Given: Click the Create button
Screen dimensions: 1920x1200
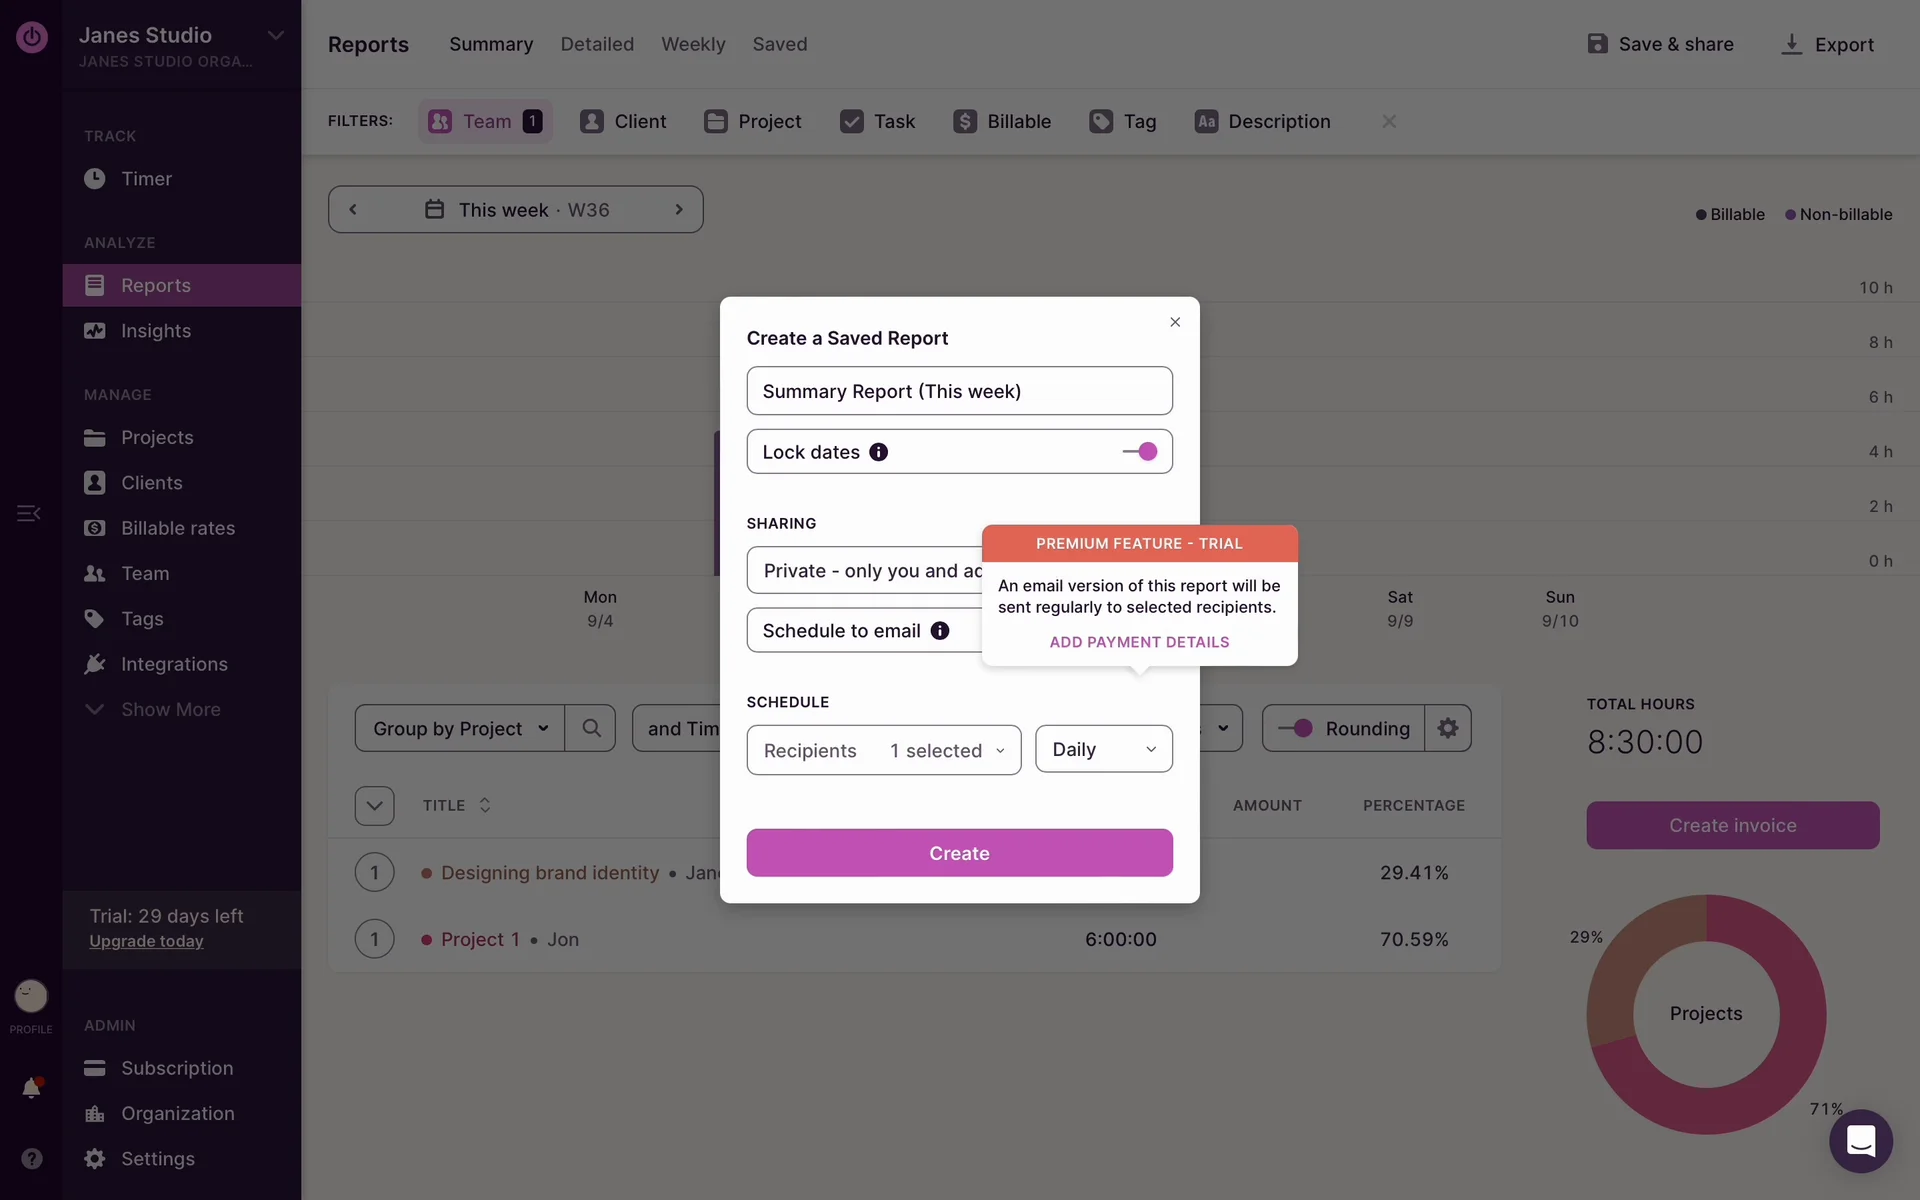Looking at the screenshot, I should pyautogui.click(x=959, y=853).
